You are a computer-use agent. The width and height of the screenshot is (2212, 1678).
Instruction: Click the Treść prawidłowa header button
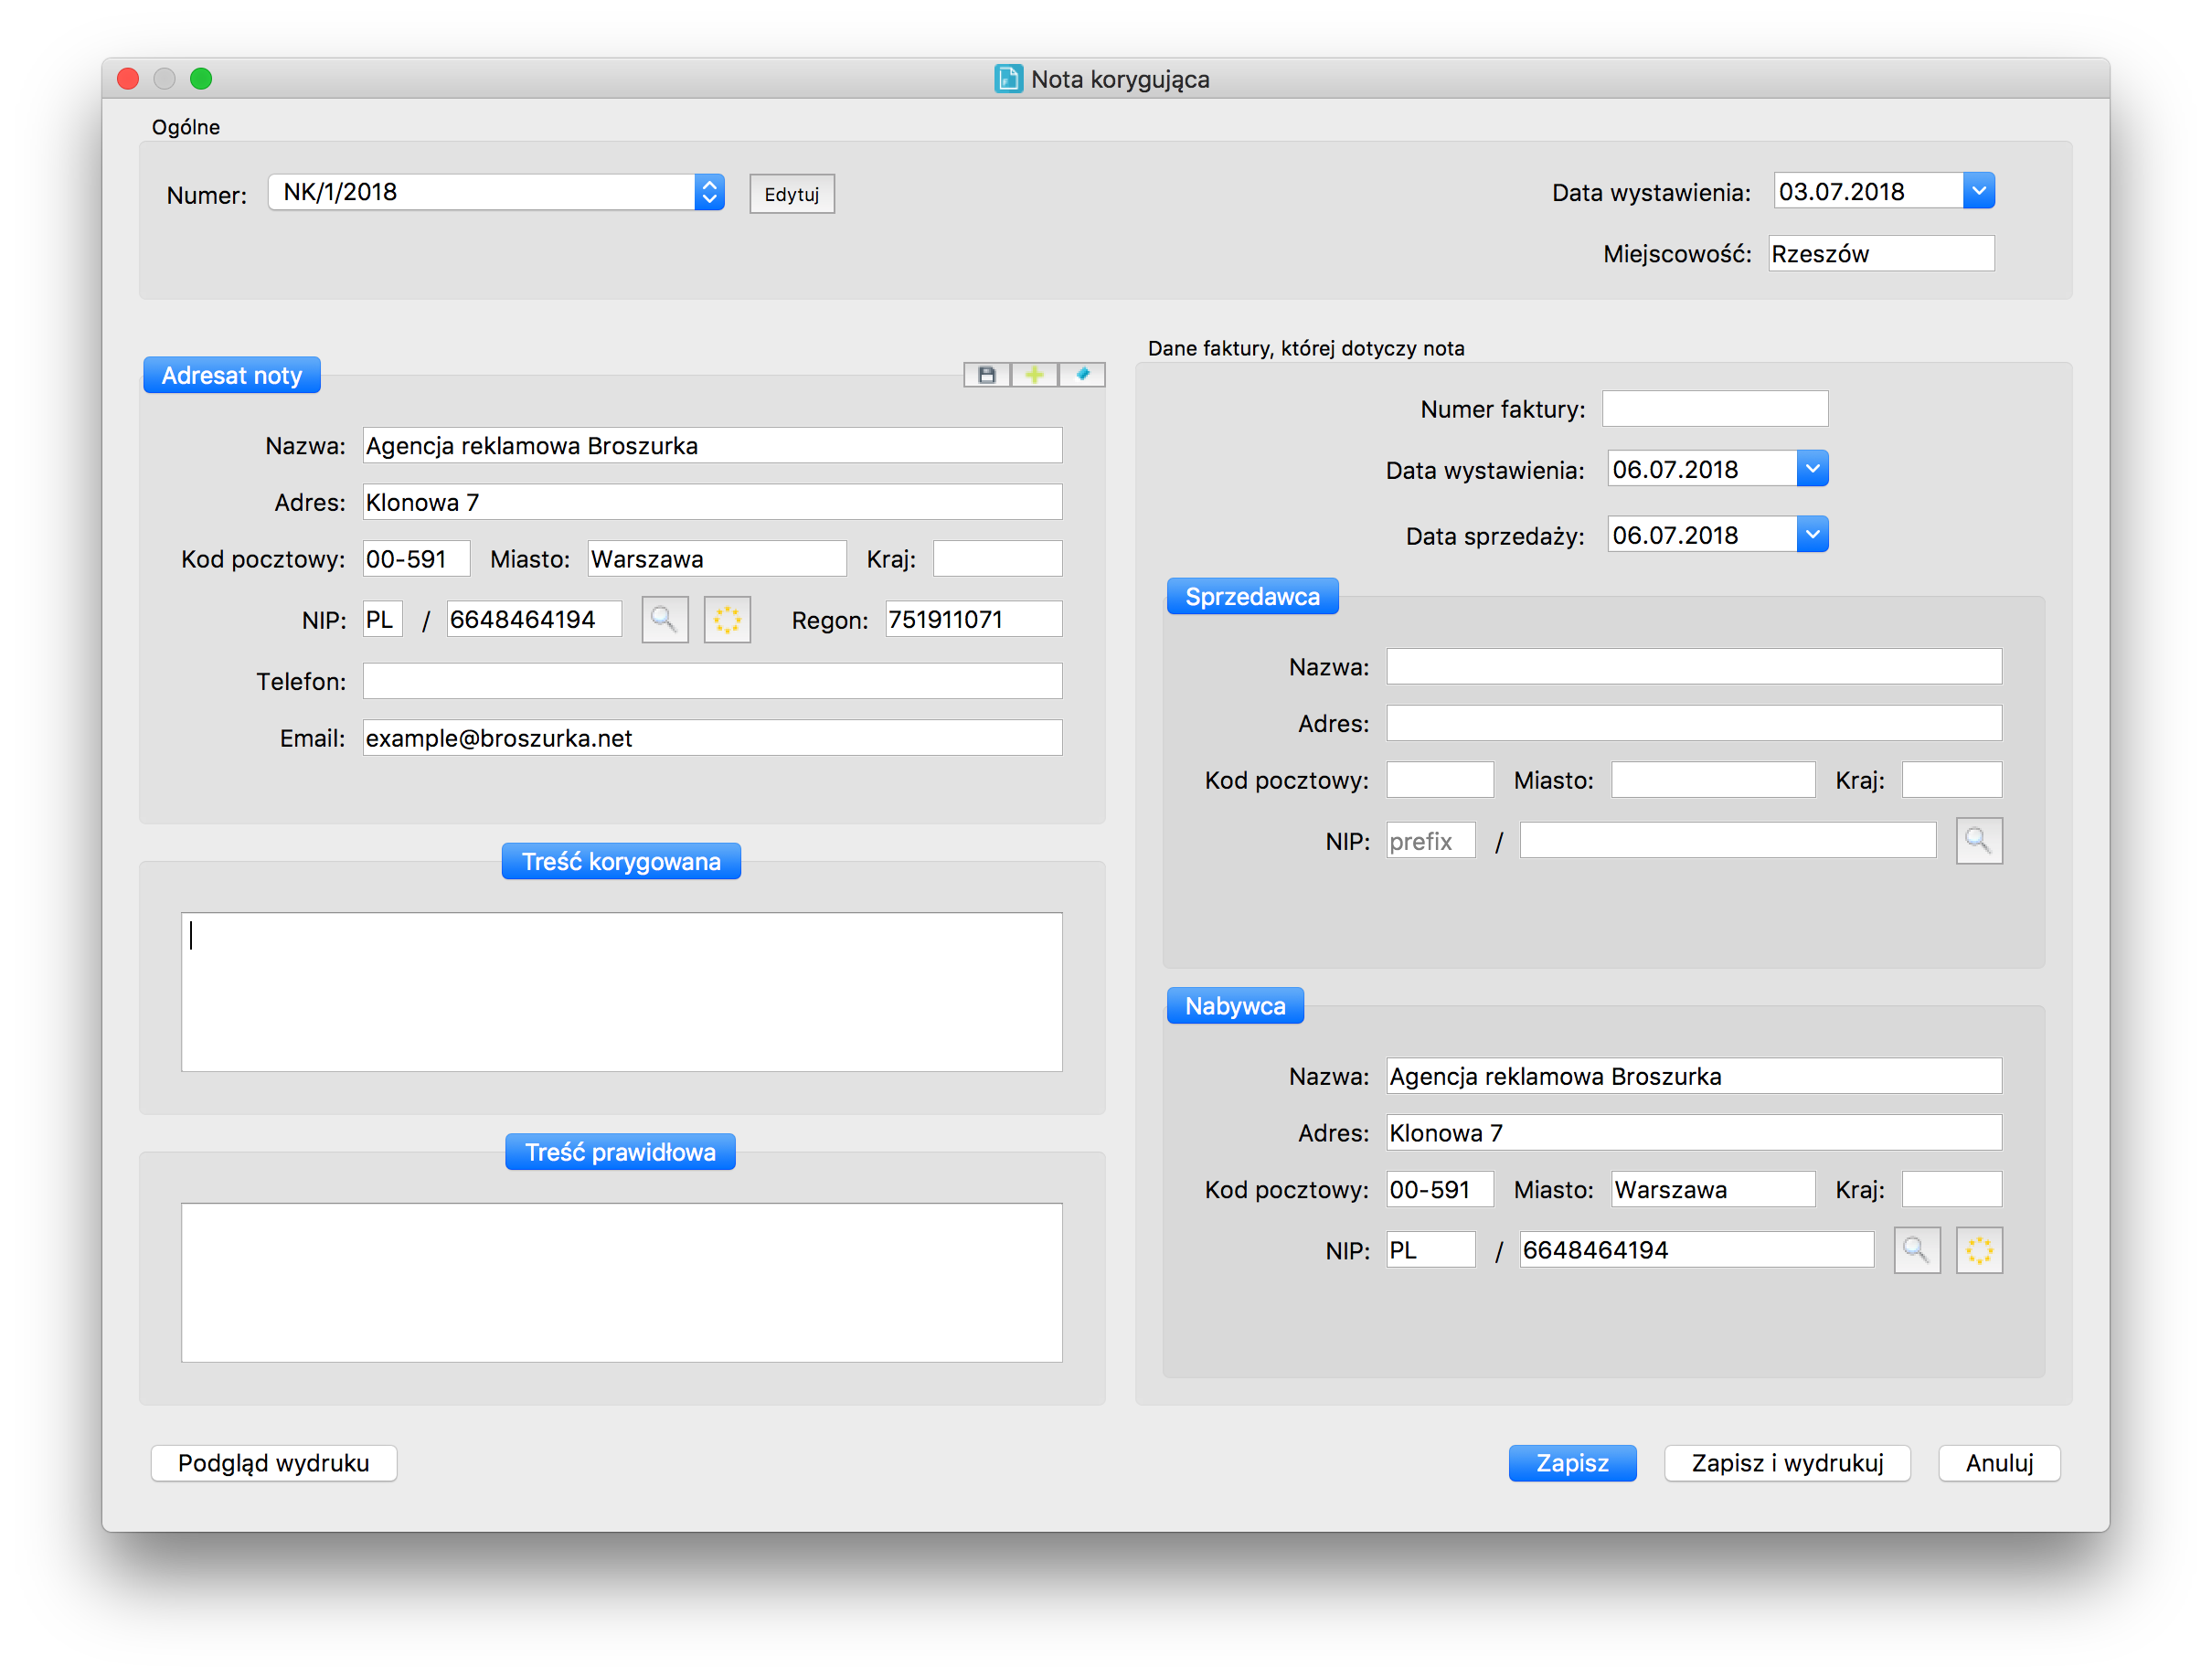click(x=620, y=1152)
